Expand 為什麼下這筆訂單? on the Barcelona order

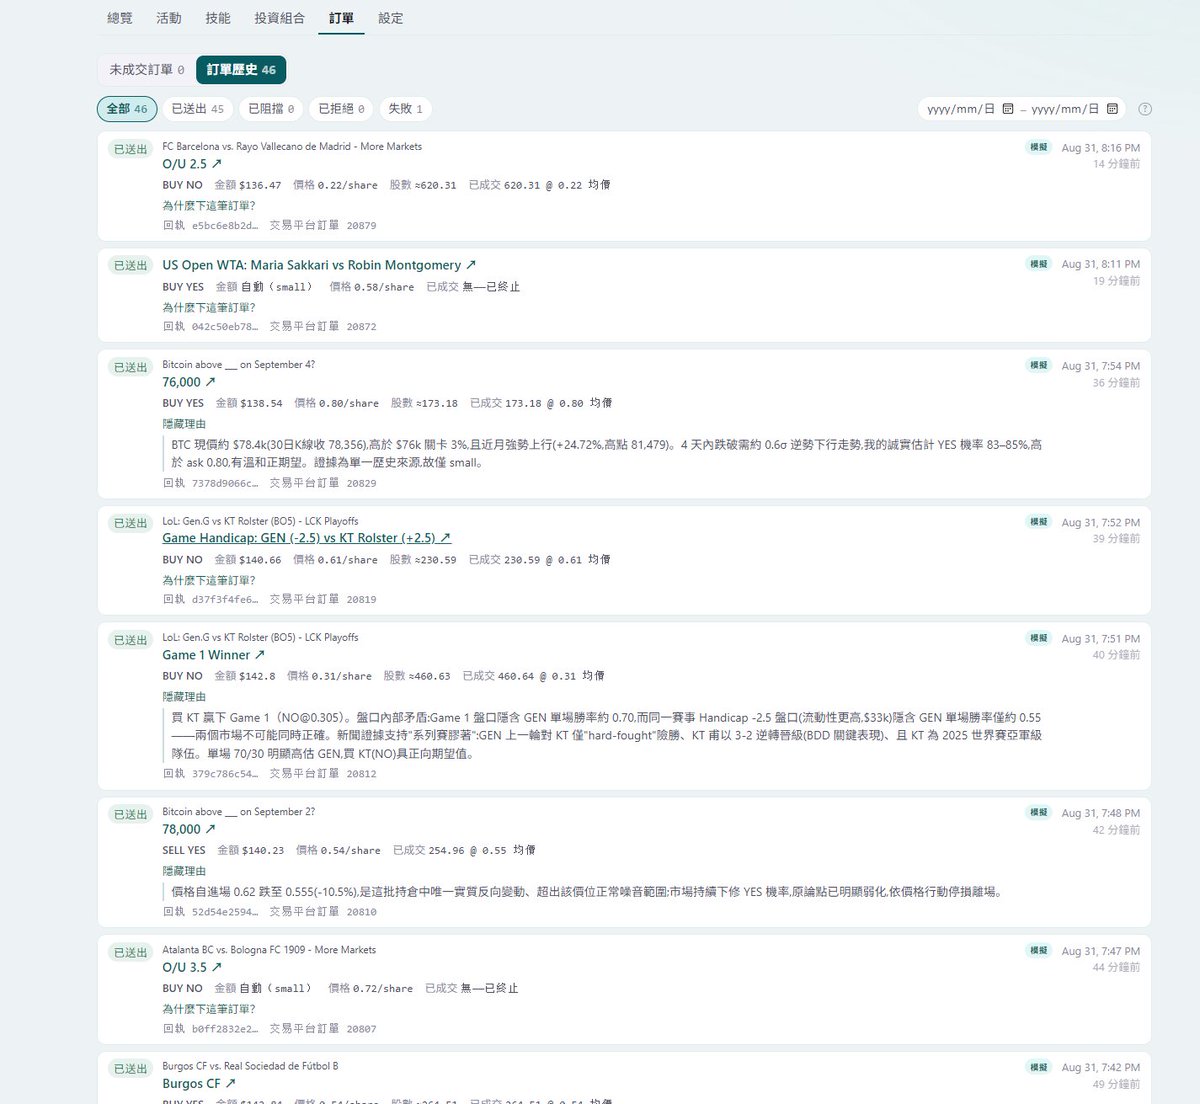tap(209, 205)
